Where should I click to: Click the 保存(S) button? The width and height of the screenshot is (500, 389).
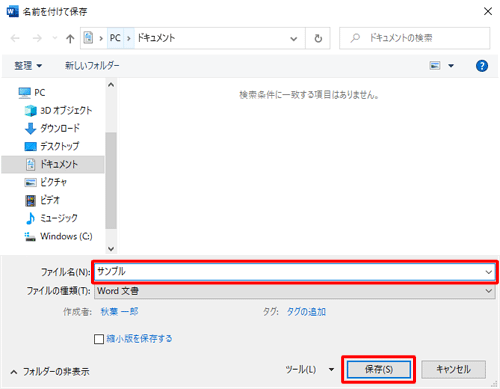[379, 369]
